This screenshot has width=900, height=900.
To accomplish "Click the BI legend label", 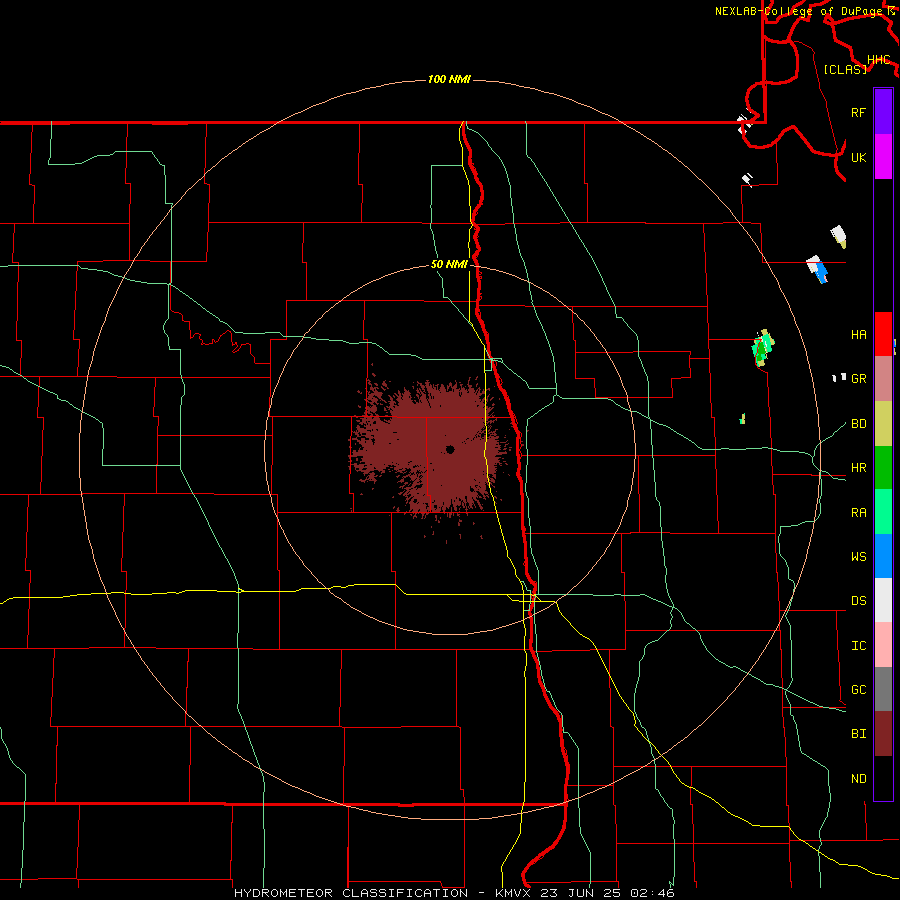I will pos(858,734).
